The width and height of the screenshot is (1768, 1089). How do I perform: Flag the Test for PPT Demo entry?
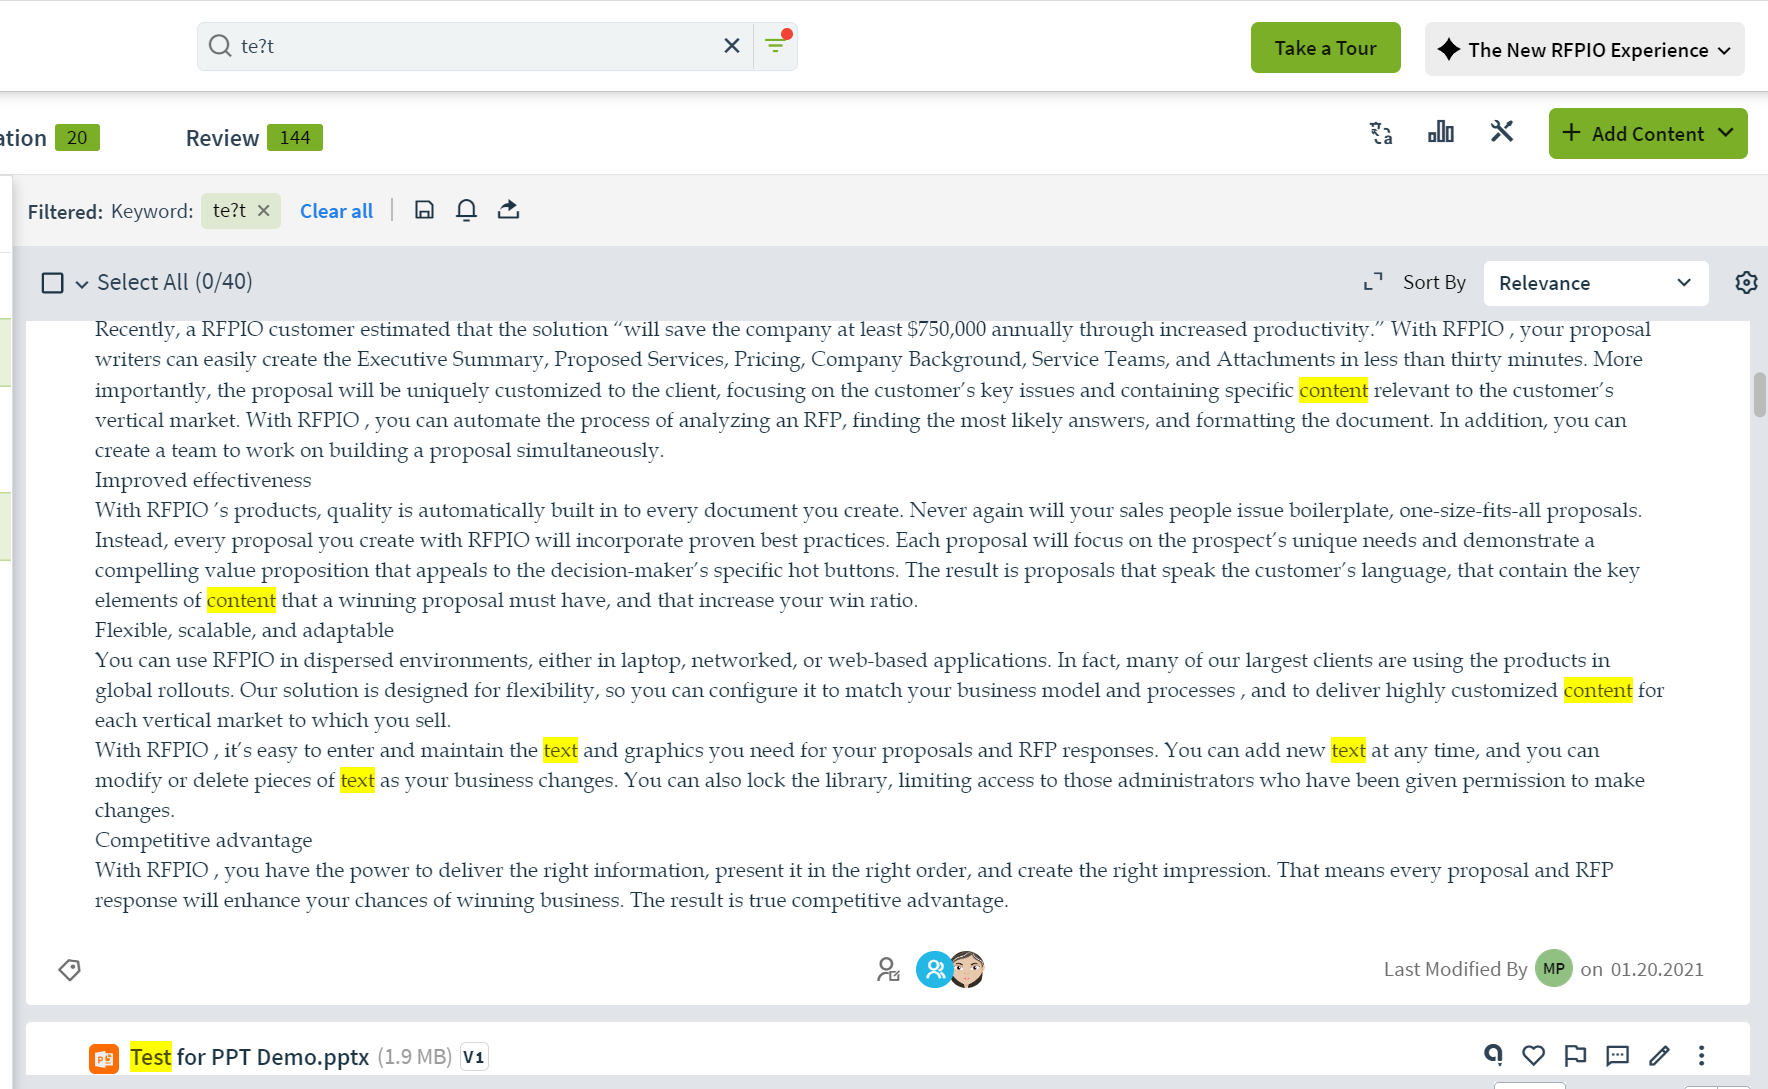(1575, 1055)
